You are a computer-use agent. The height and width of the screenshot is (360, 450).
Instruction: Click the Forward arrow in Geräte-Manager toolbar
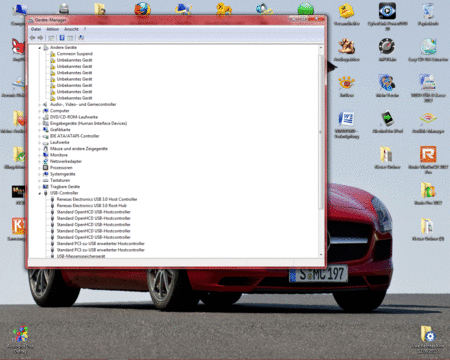tap(40, 38)
